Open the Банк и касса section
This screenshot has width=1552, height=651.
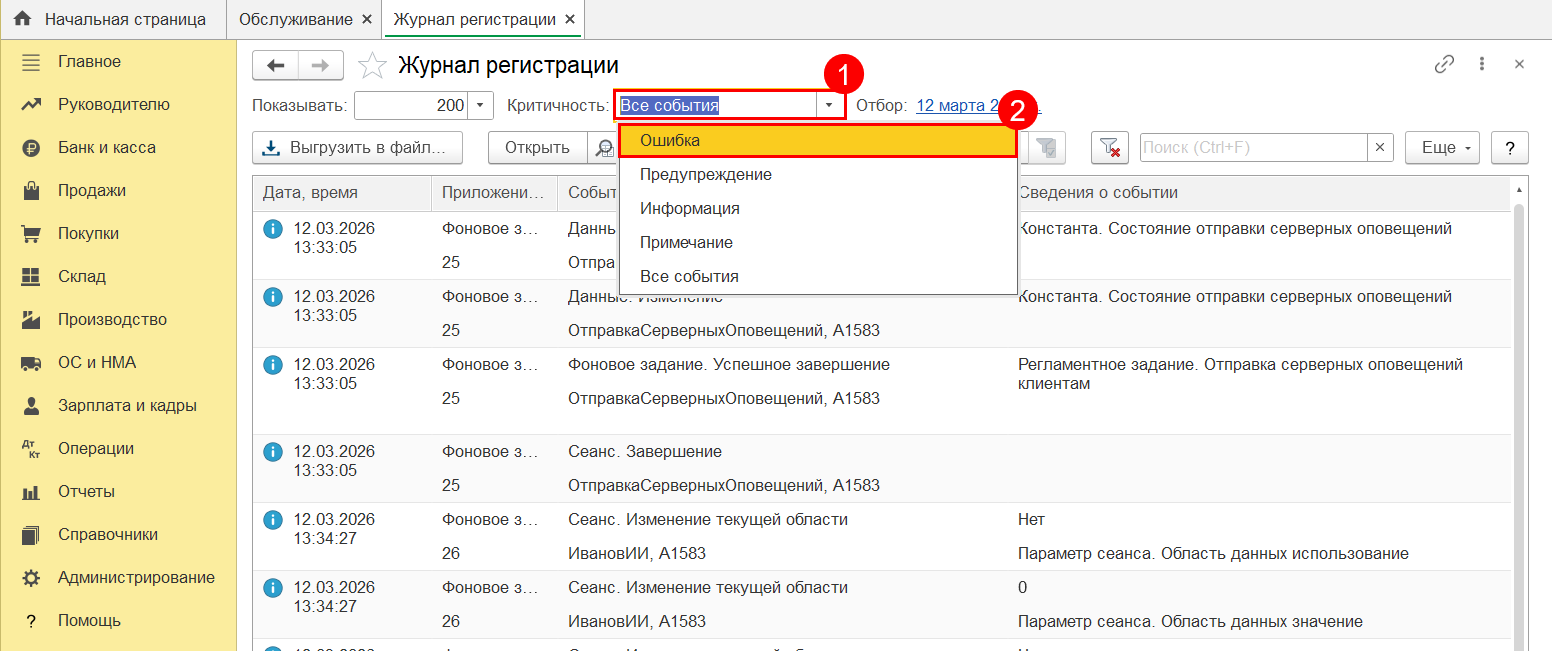tap(106, 147)
